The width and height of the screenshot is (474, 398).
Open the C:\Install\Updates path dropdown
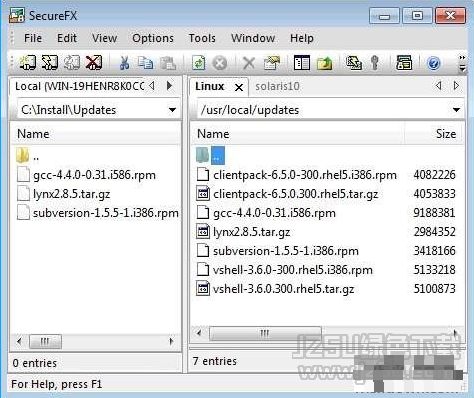pos(172,110)
